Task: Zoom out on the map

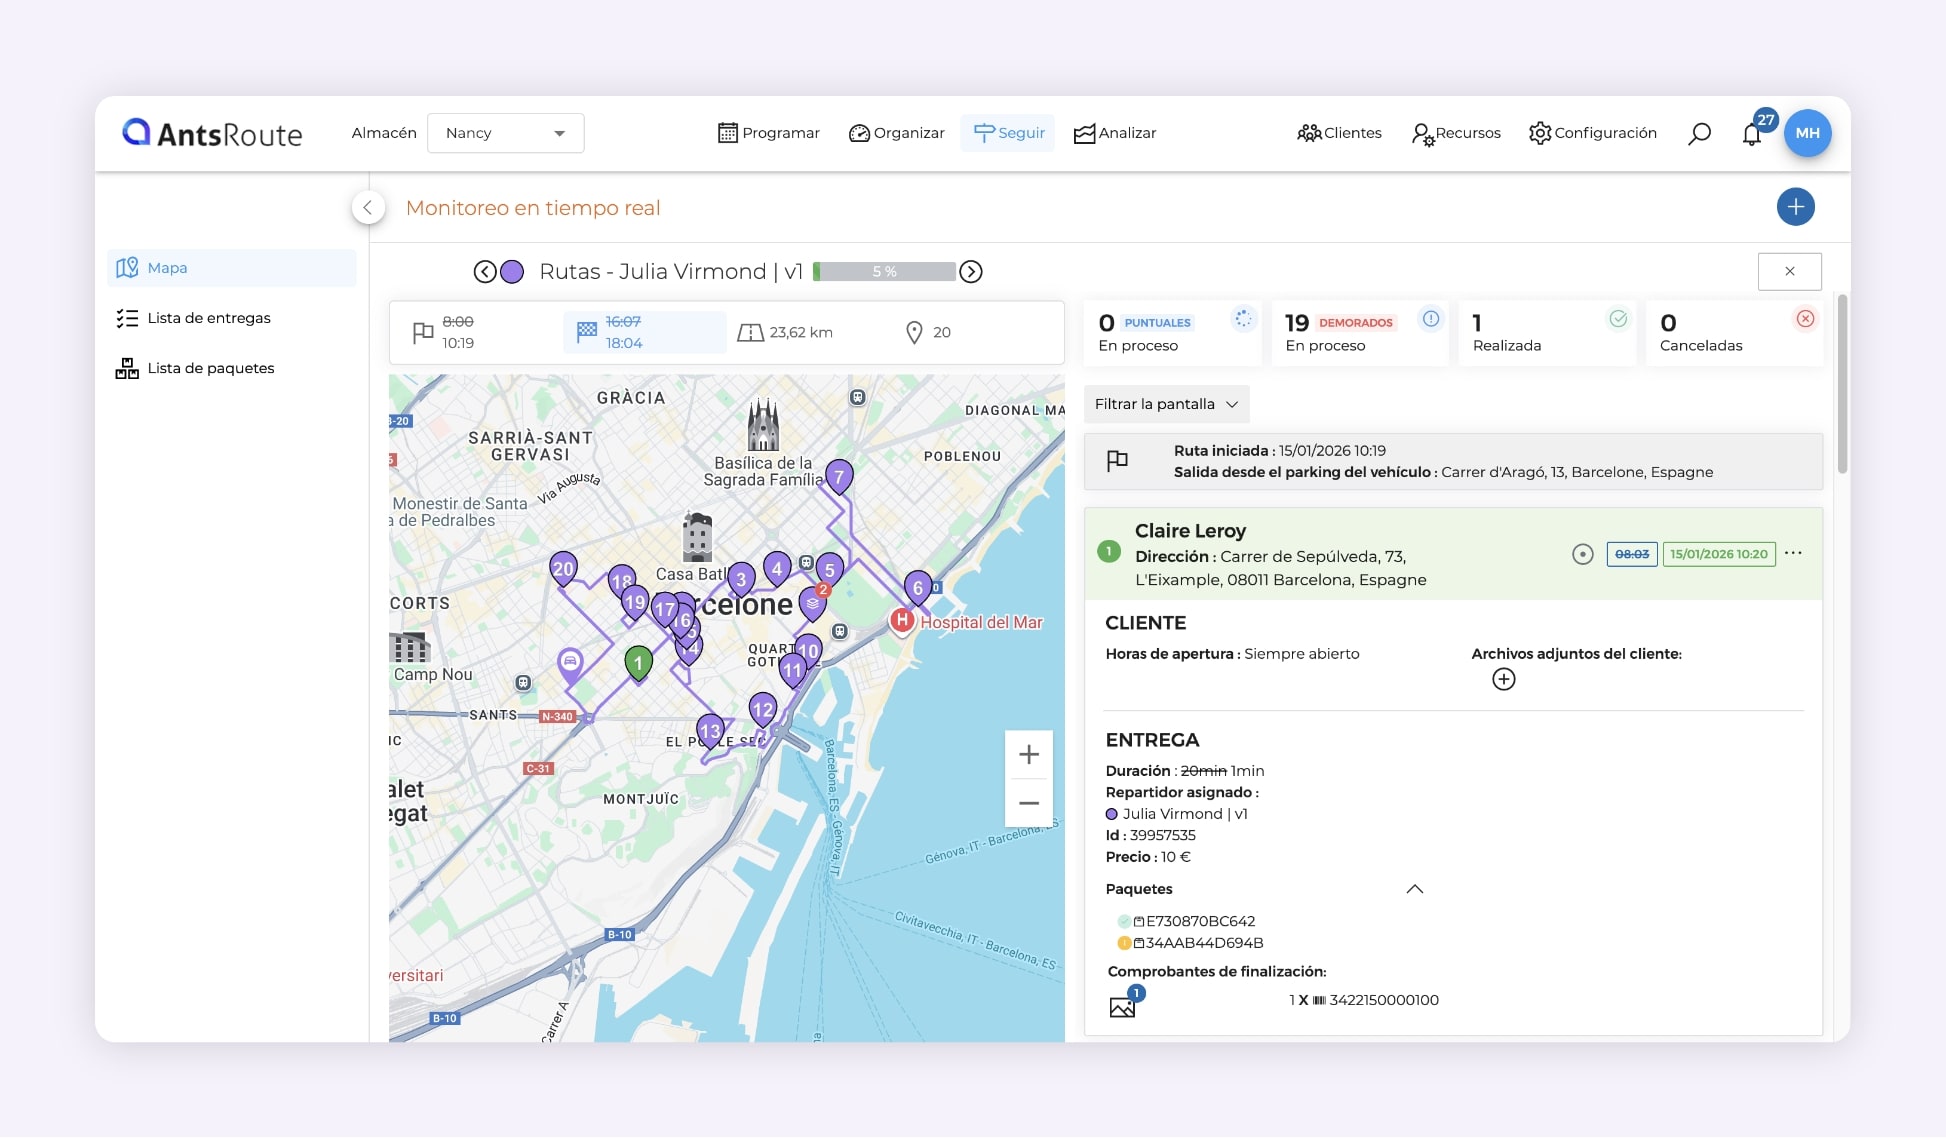Action: 1028,803
